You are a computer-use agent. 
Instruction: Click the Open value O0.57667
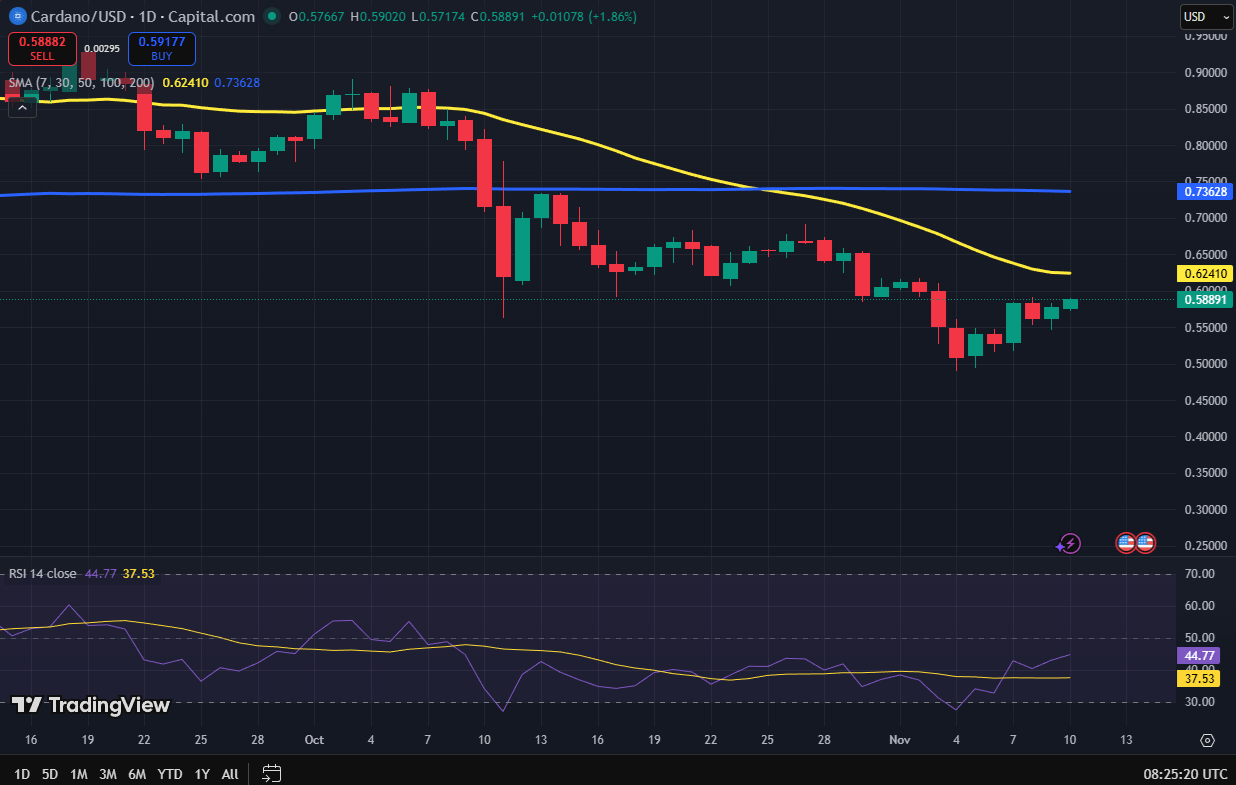click(x=315, y=16)
